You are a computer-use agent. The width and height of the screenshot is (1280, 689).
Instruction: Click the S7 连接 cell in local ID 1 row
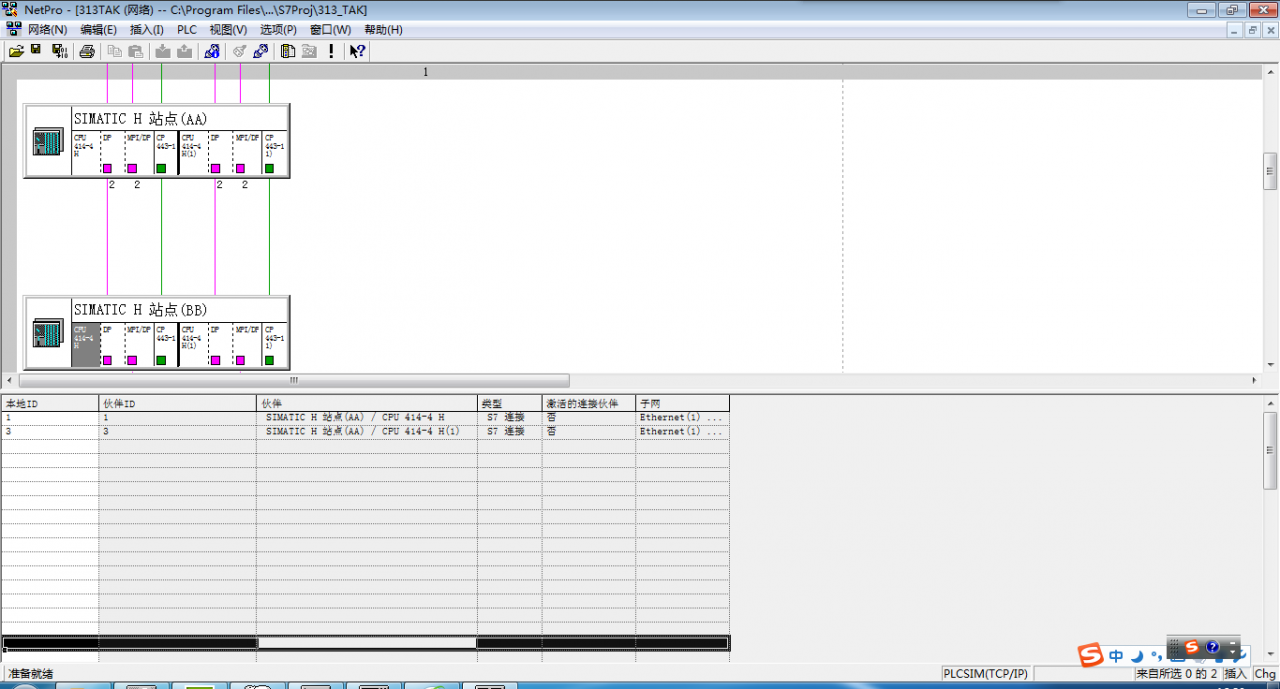509,417
